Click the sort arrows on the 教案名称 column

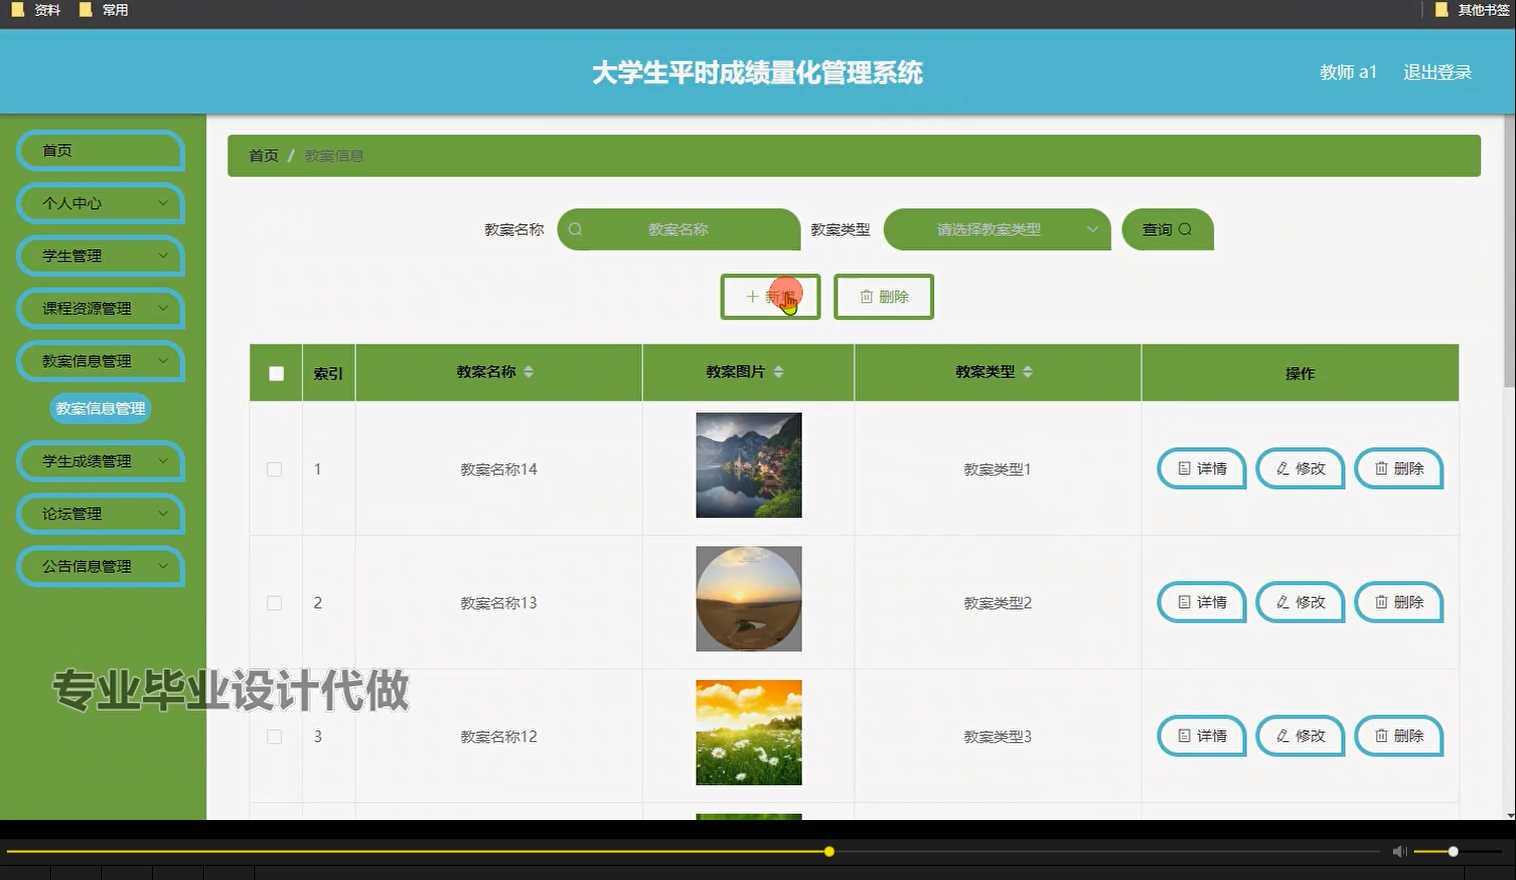[530, 371]
